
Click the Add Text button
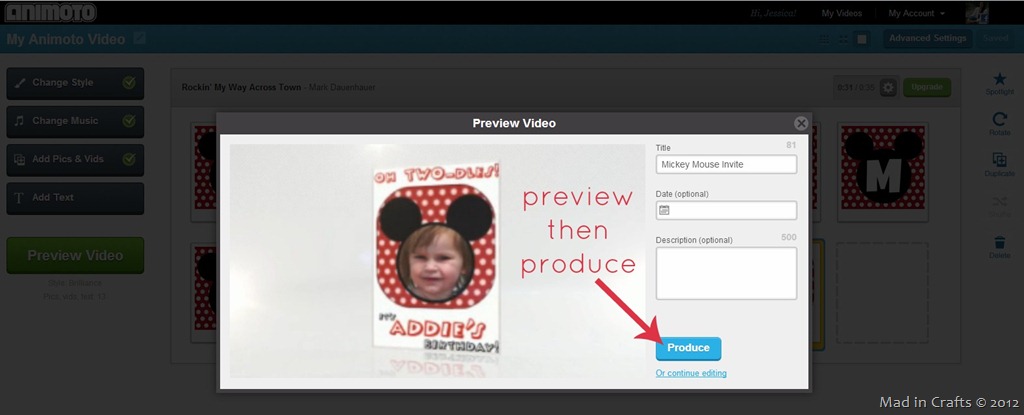75,197
